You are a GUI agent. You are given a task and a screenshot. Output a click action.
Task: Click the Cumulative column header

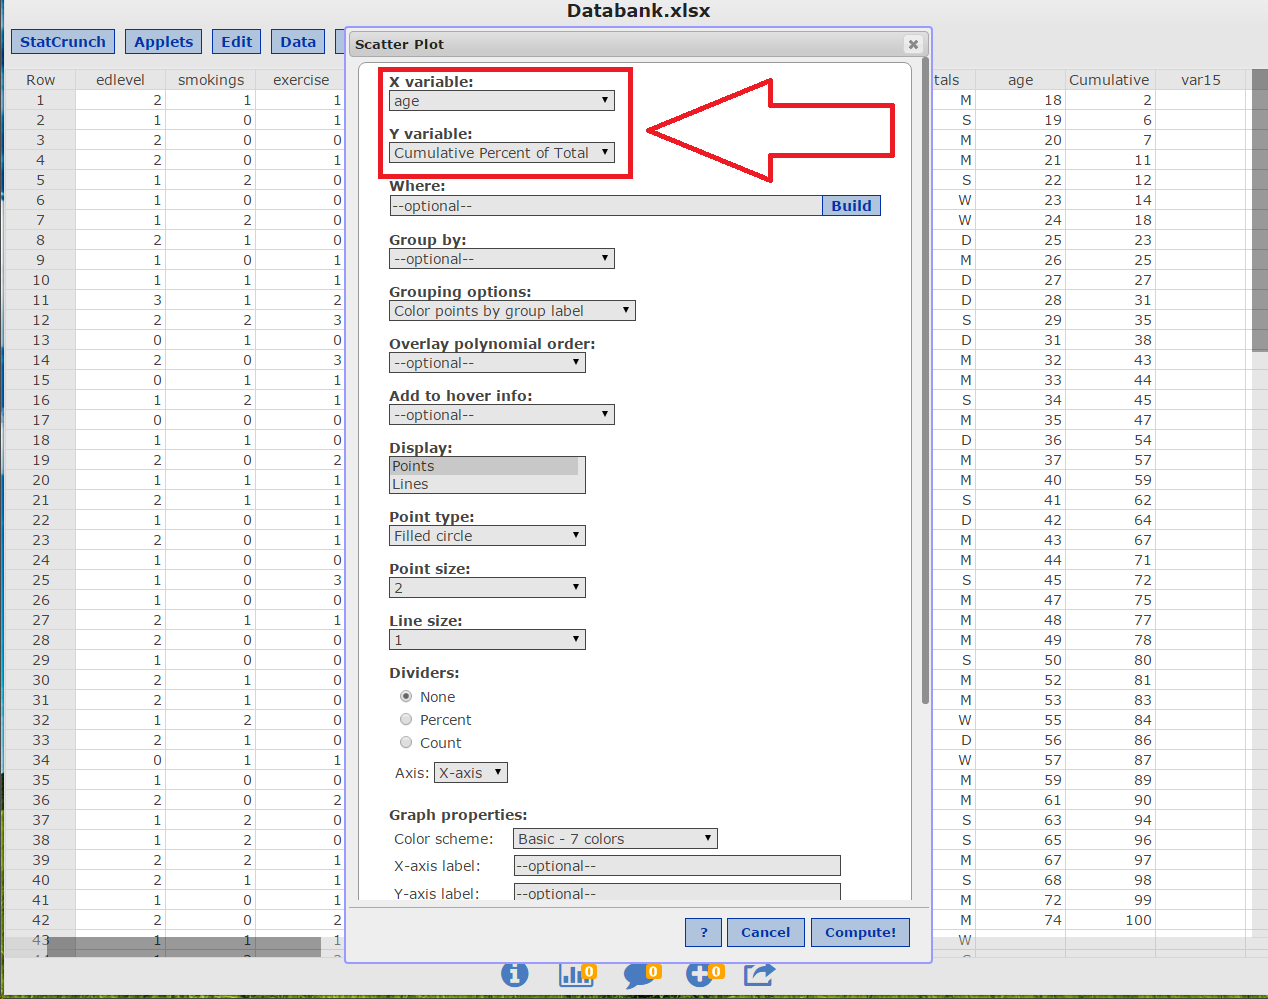coord(1109,80)
